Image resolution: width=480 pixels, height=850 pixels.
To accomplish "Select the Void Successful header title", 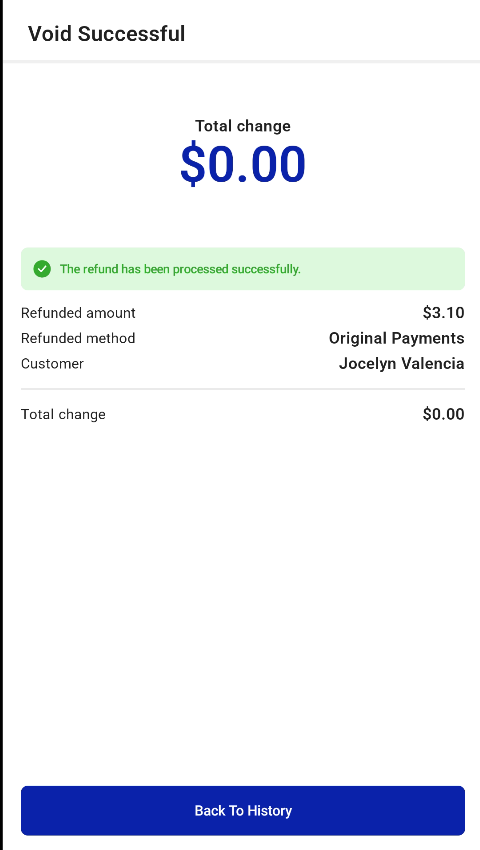I will point(107,34).
